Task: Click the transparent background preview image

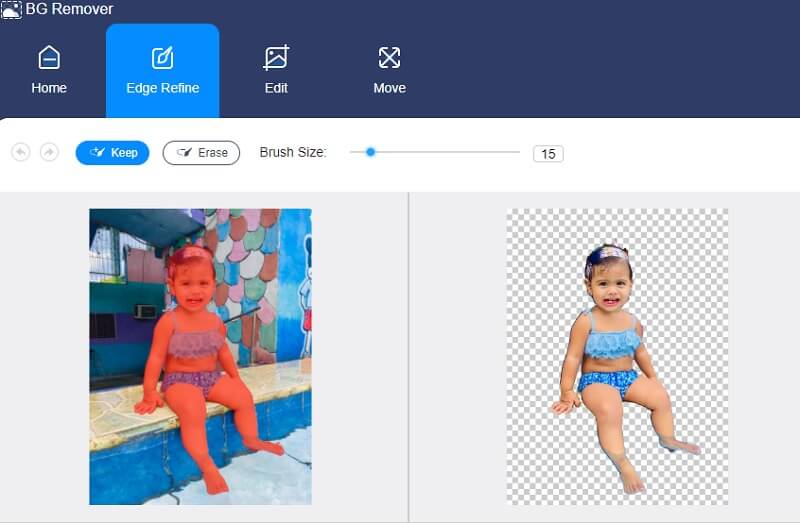Action: pyautogui.click(x=617, y=357)
